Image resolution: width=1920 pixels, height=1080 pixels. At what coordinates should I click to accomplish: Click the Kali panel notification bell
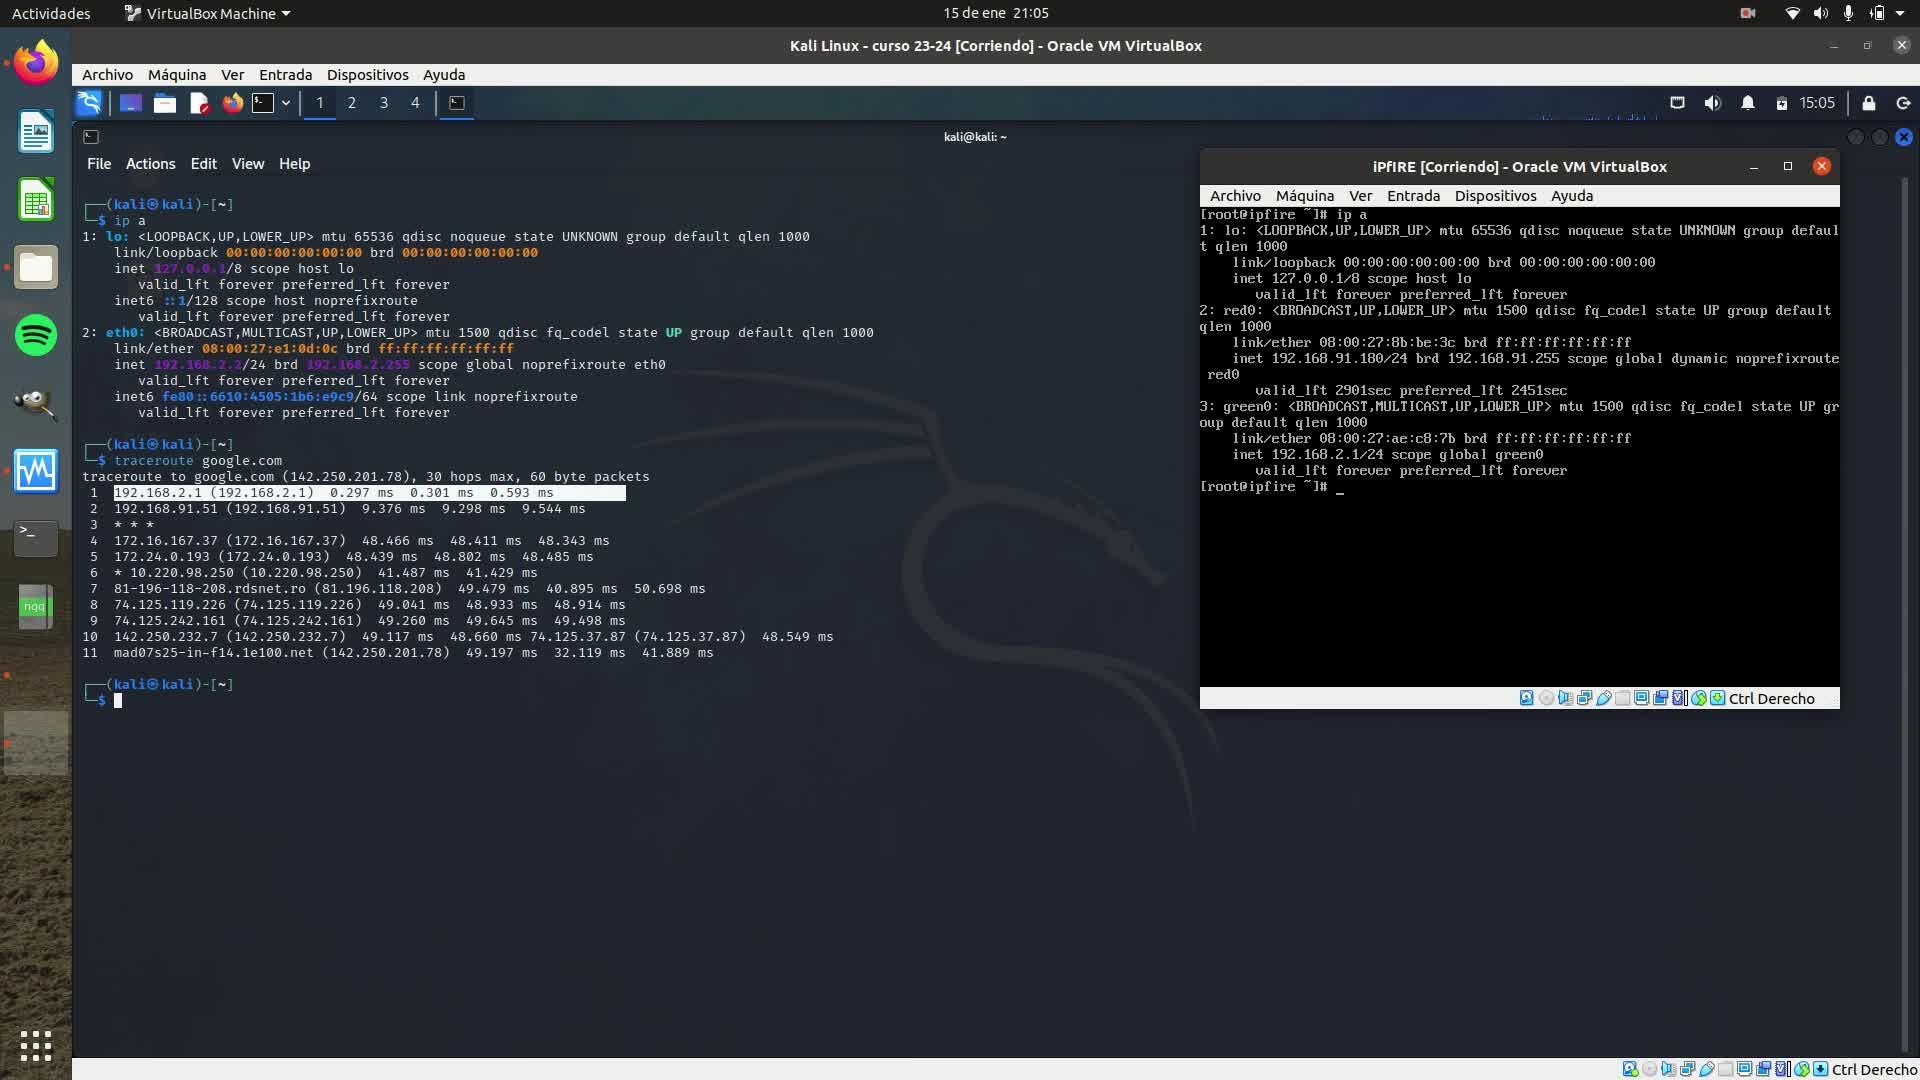click(1747, 103)
